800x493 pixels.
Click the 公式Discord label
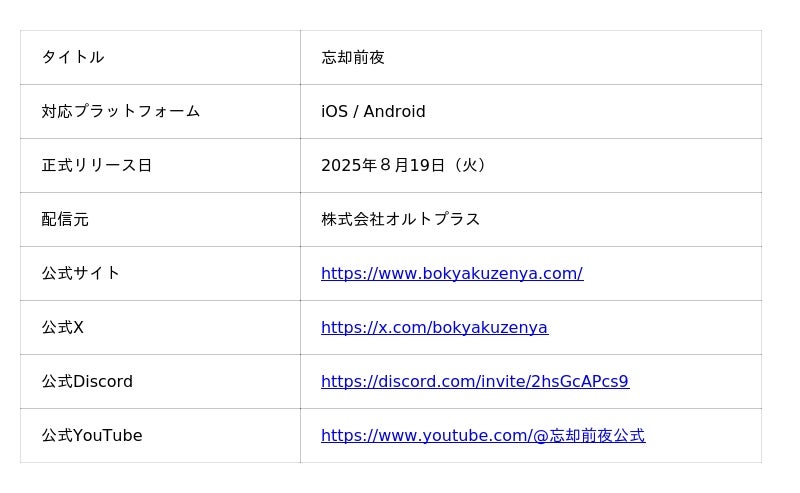(x=87, y=382)
